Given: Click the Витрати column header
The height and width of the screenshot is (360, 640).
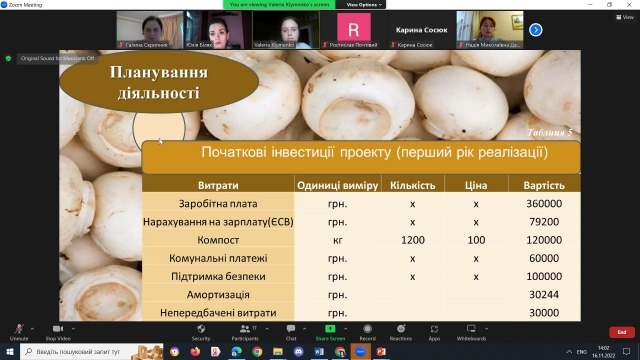Looking at the screenshot, I should coord(218,185).
